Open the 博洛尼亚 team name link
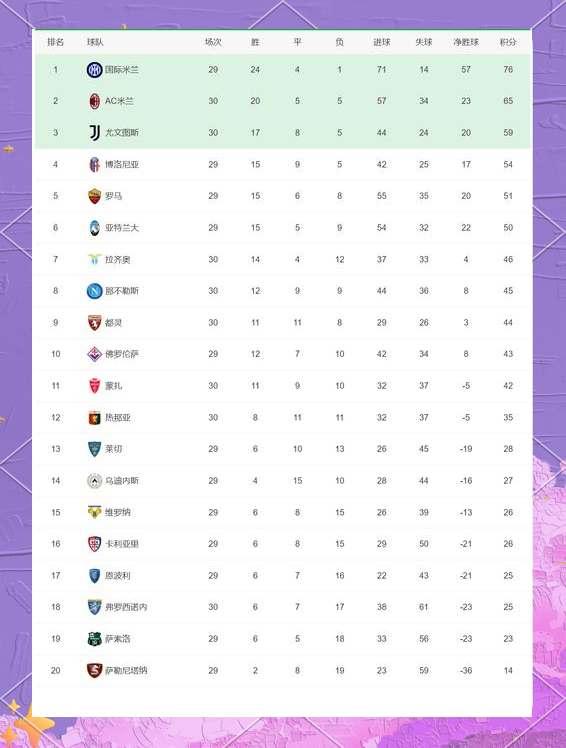 [x=122, y=165]
